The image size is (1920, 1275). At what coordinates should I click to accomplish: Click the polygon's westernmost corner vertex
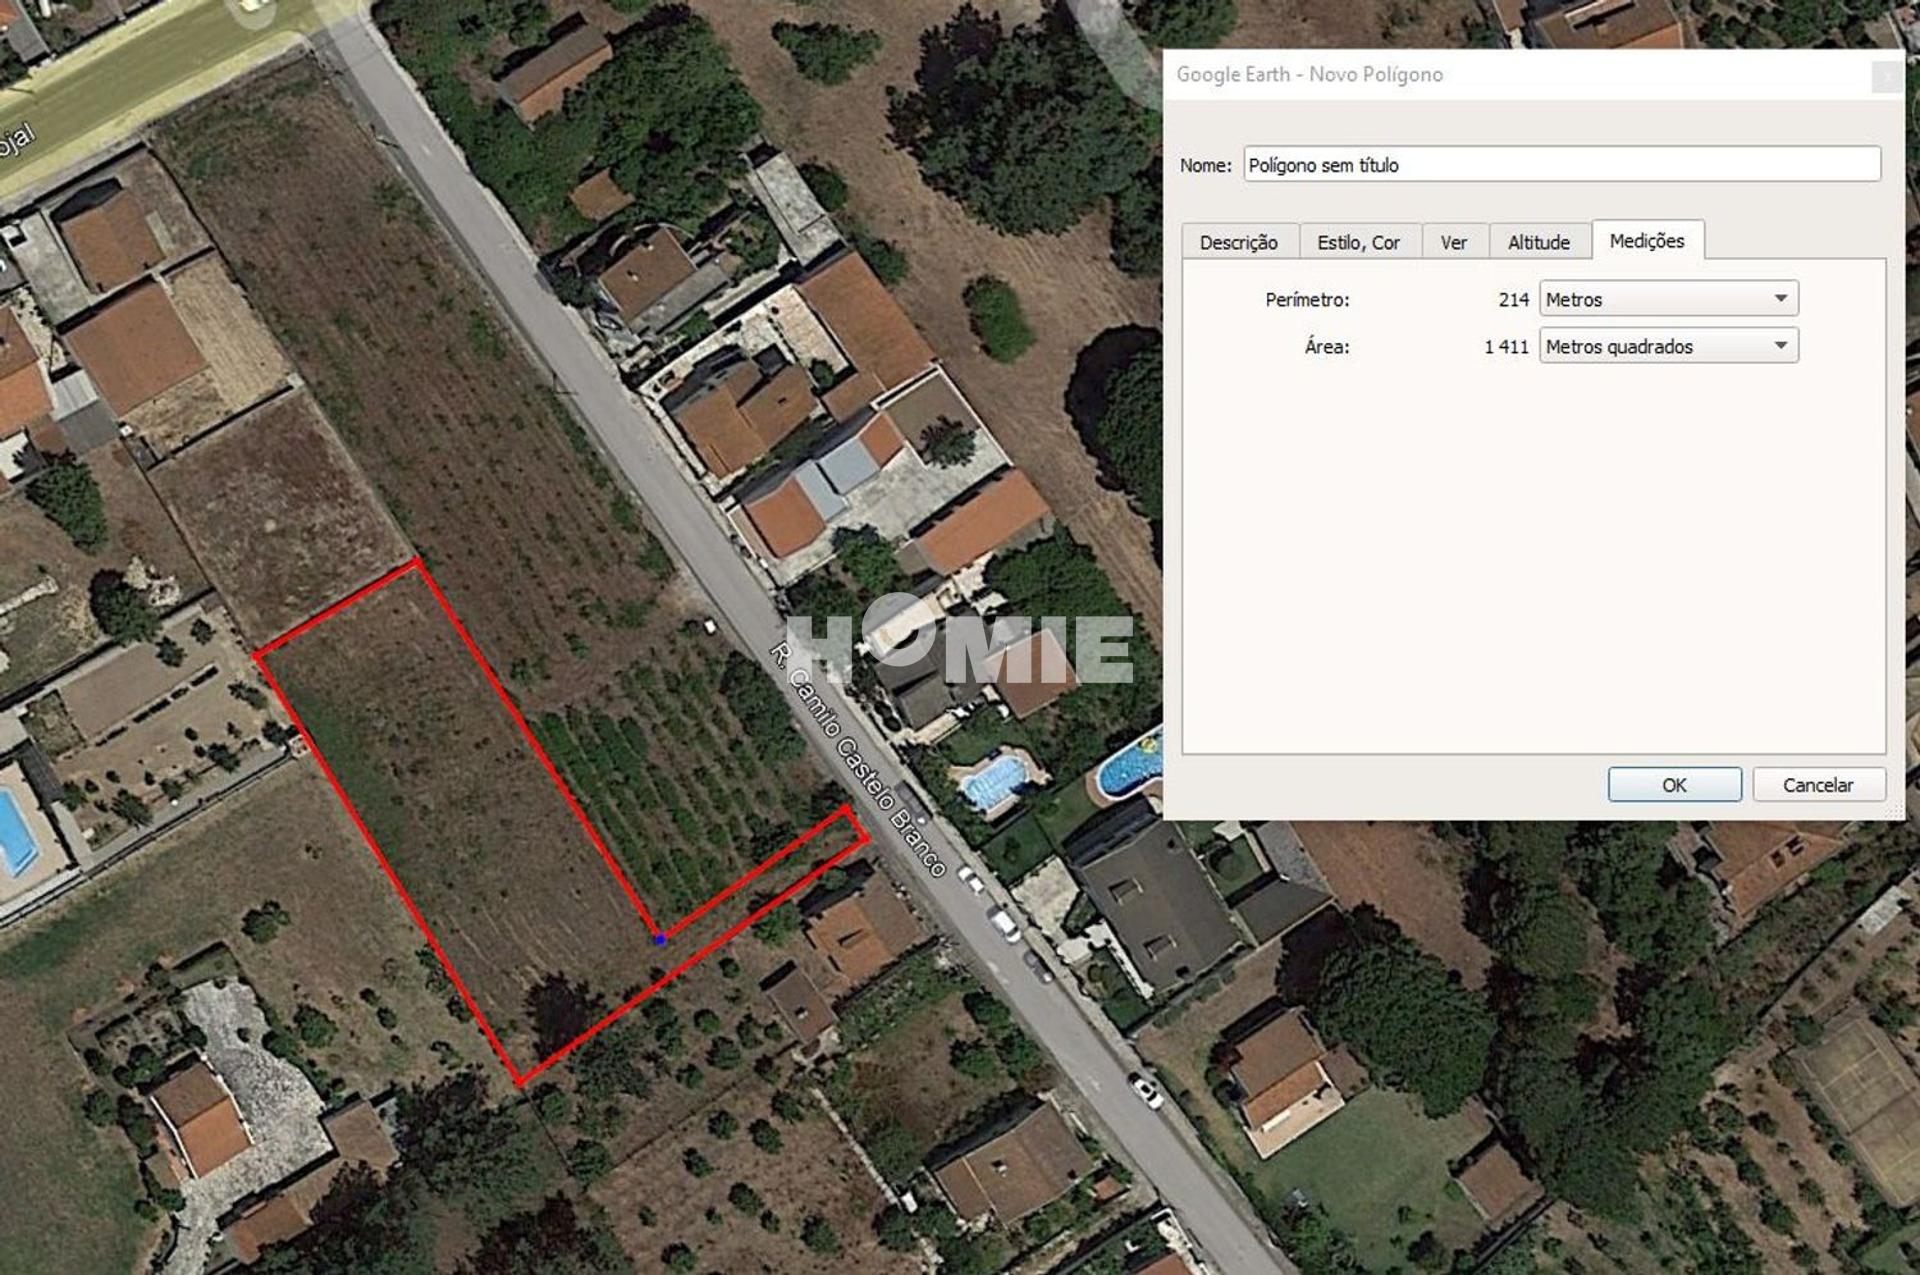coord(257,656)
